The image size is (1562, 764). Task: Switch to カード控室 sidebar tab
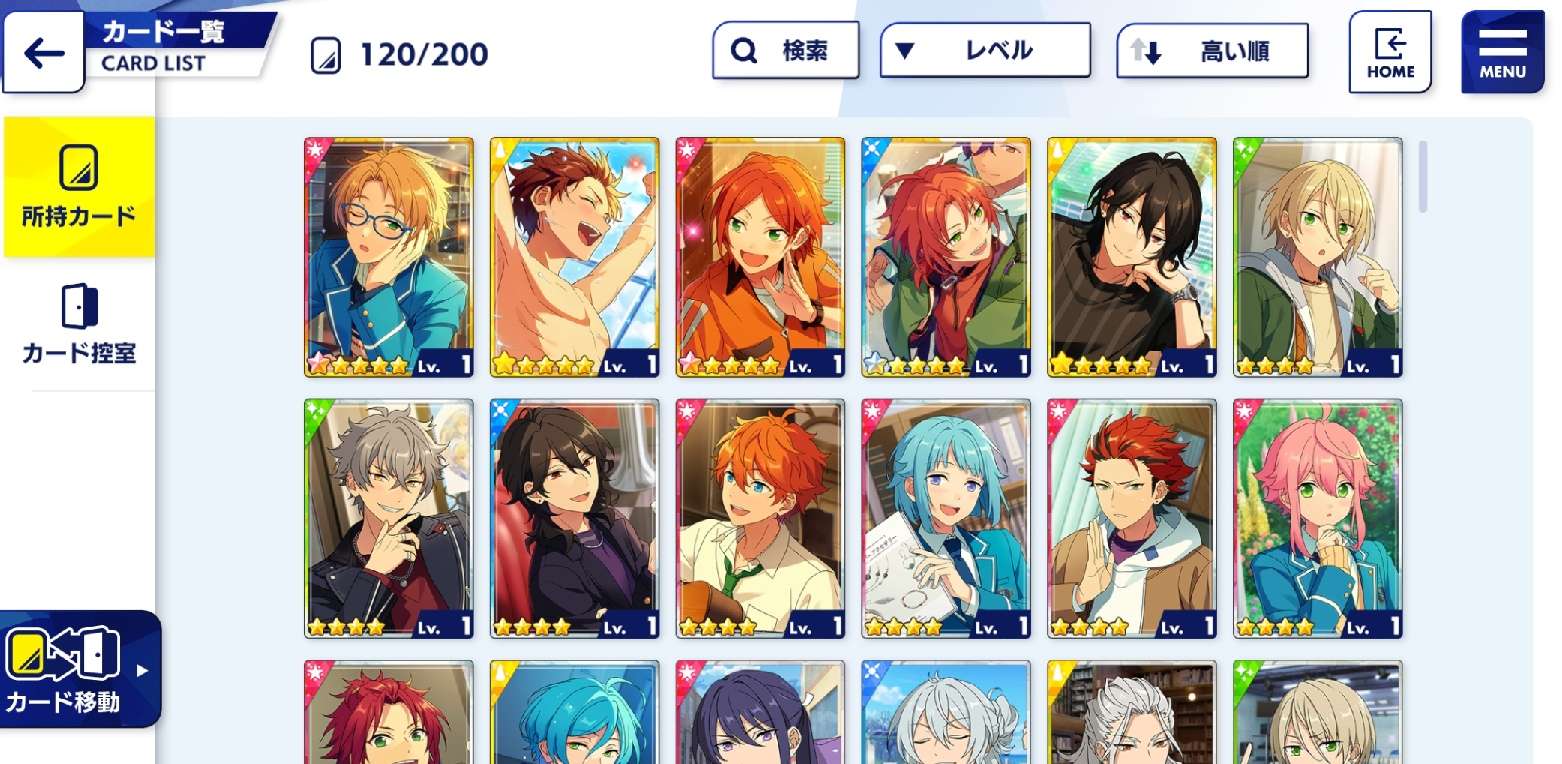(x=78, y=324)
